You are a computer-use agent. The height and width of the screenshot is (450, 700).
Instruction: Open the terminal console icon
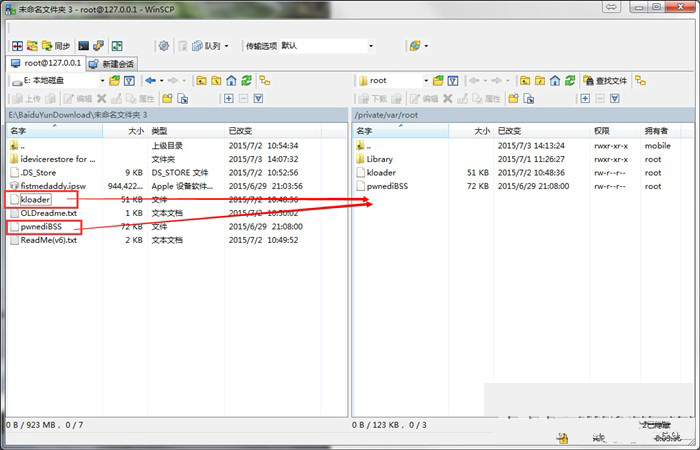point(83,46)
